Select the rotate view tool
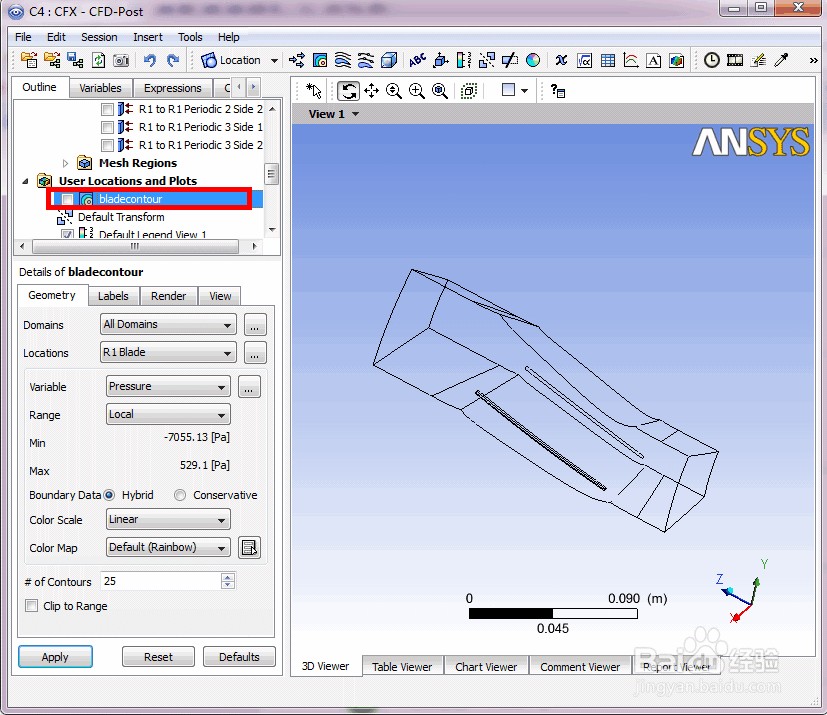Viewport: 827px width, 715px height. (348, 91)
